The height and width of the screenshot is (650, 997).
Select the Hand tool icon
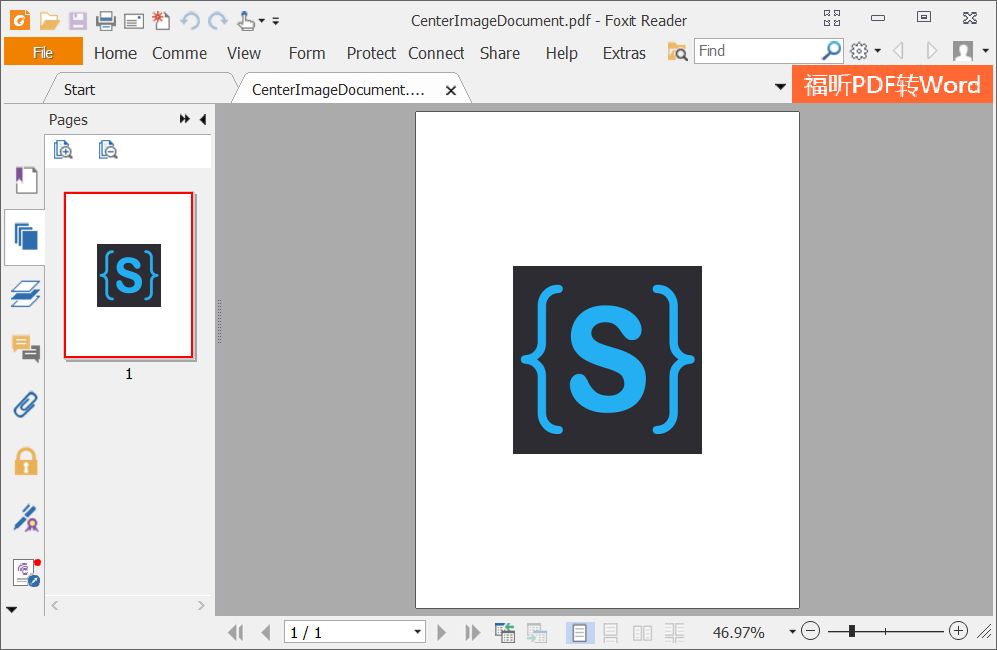coord(246,21)
